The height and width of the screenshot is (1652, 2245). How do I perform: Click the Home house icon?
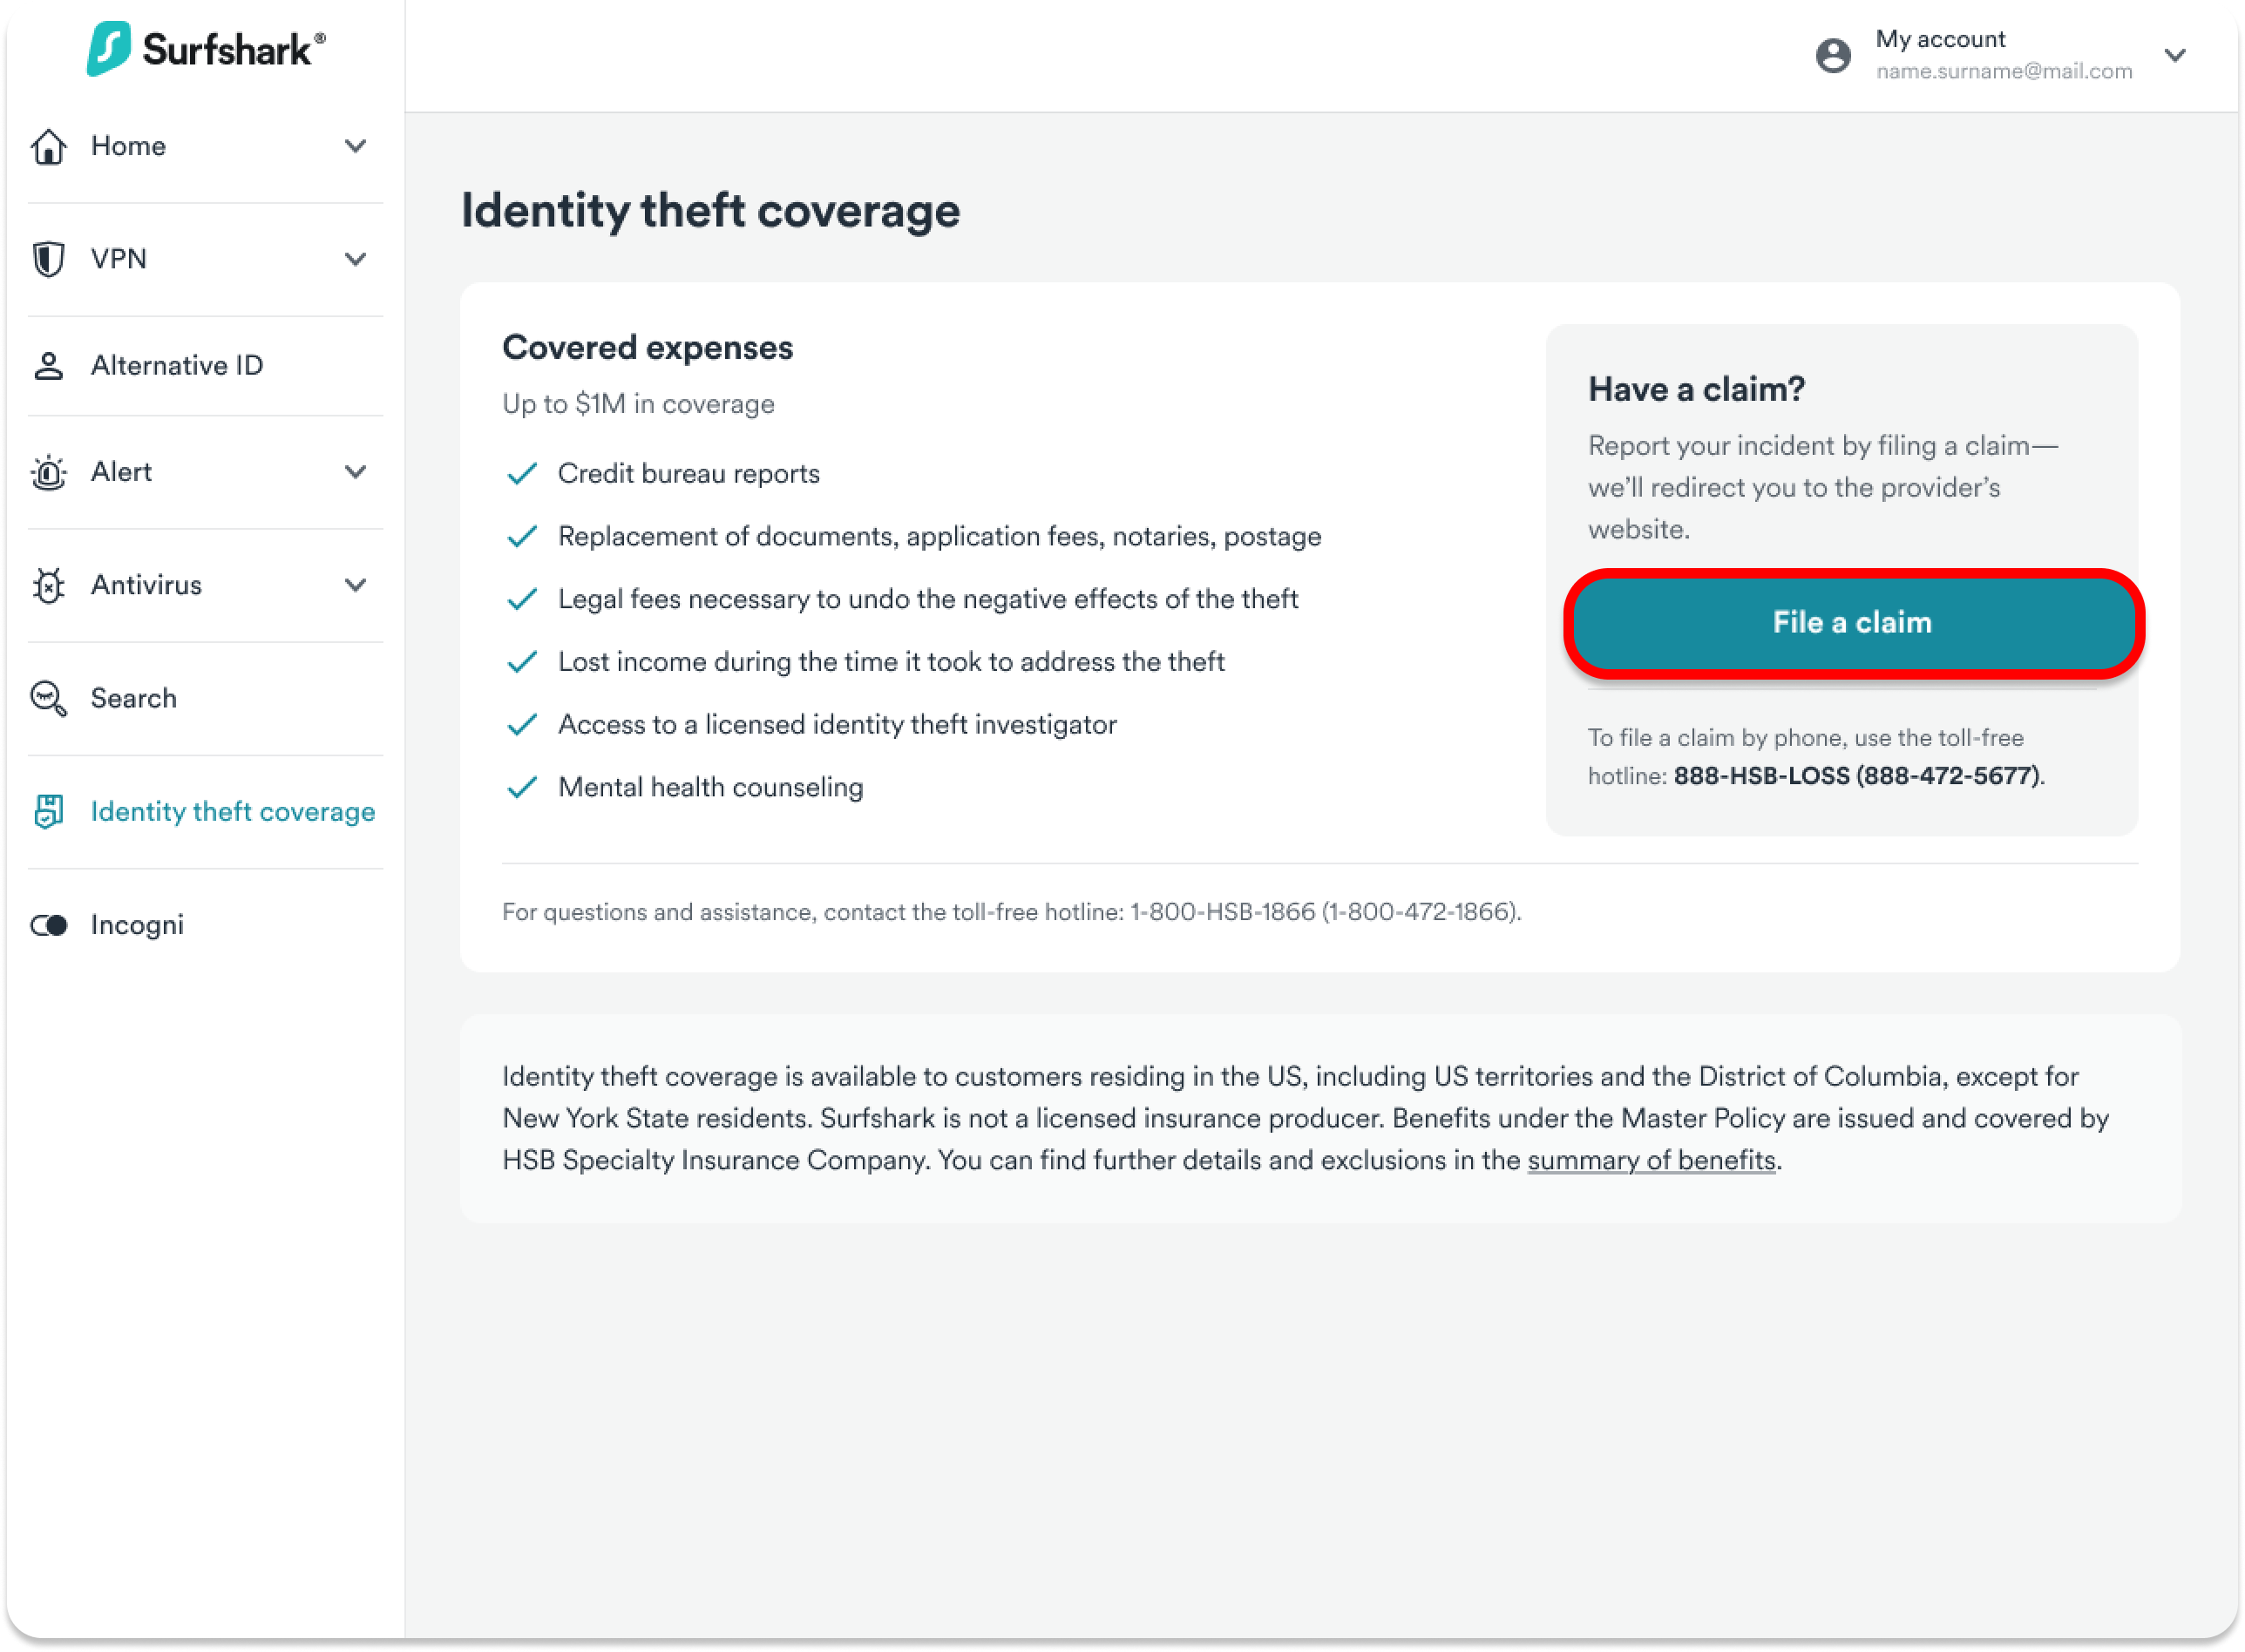pyautogui.click(x=48, y=146)
